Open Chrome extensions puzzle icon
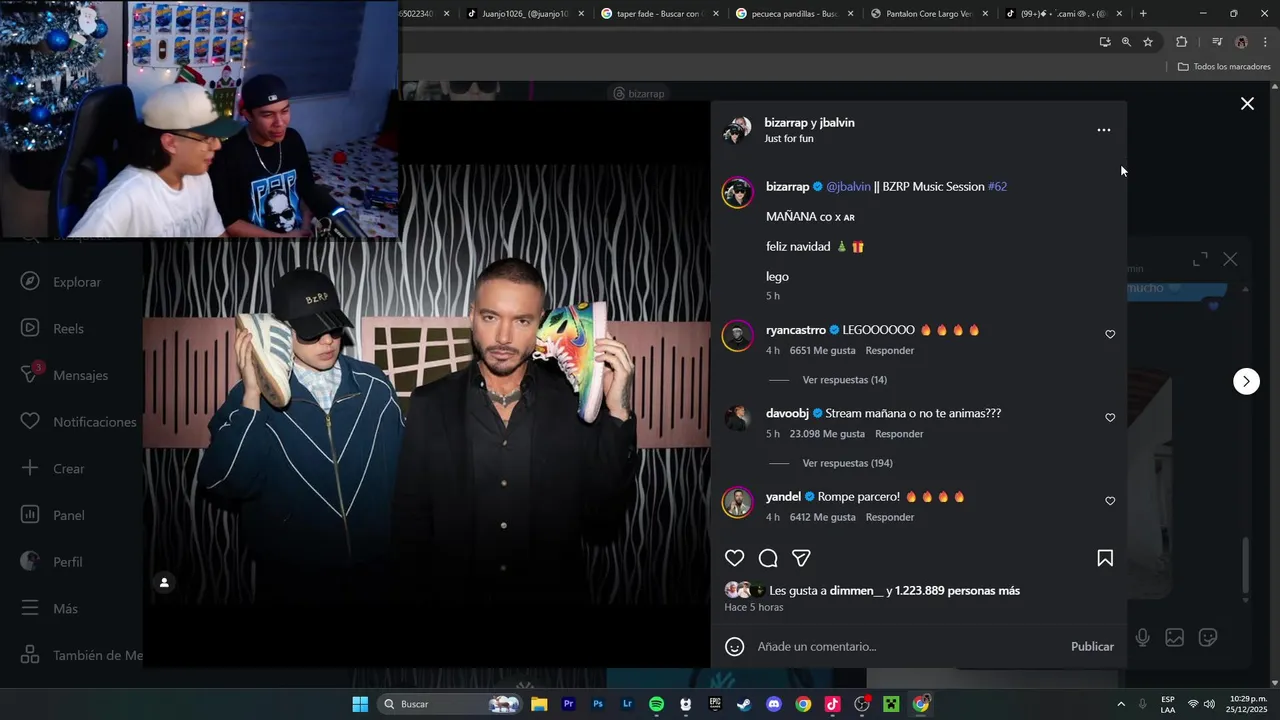The height and width of the screenshot is (720, 1280). click(1181, 42)
